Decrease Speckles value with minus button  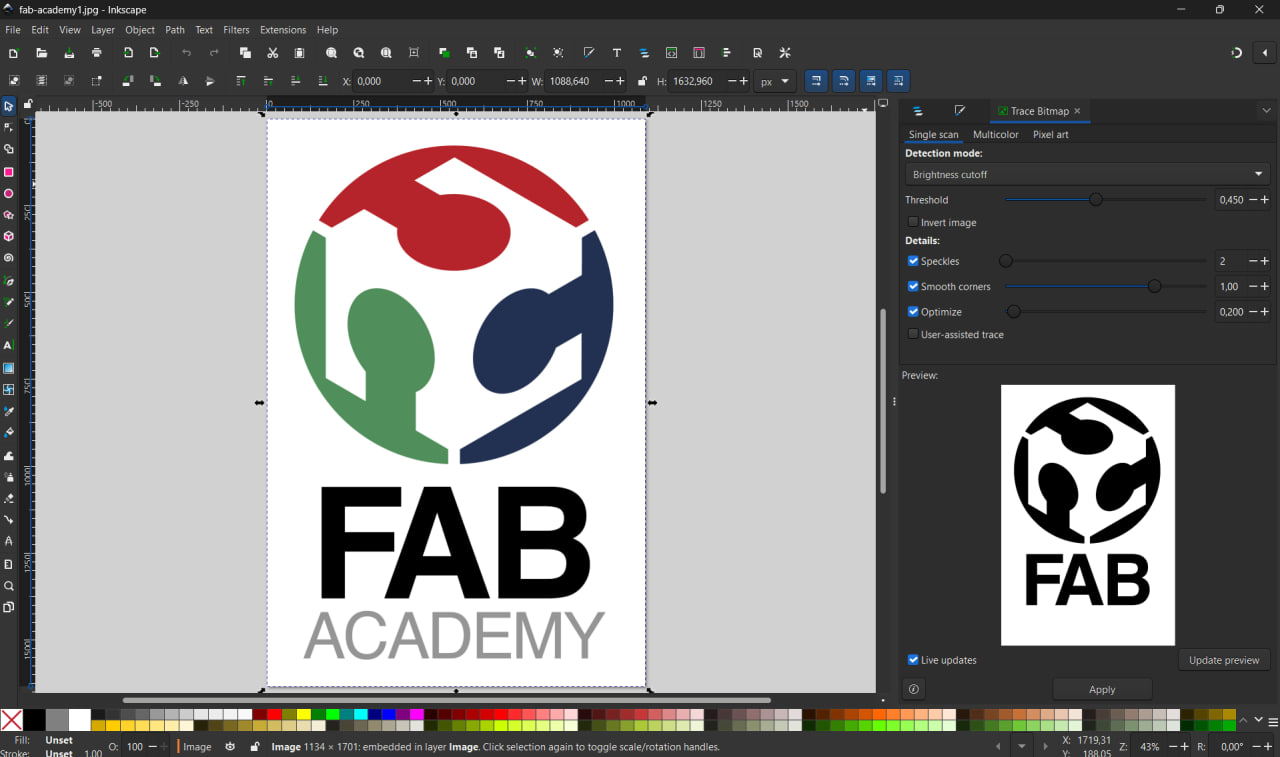[x=1253, y=261]
